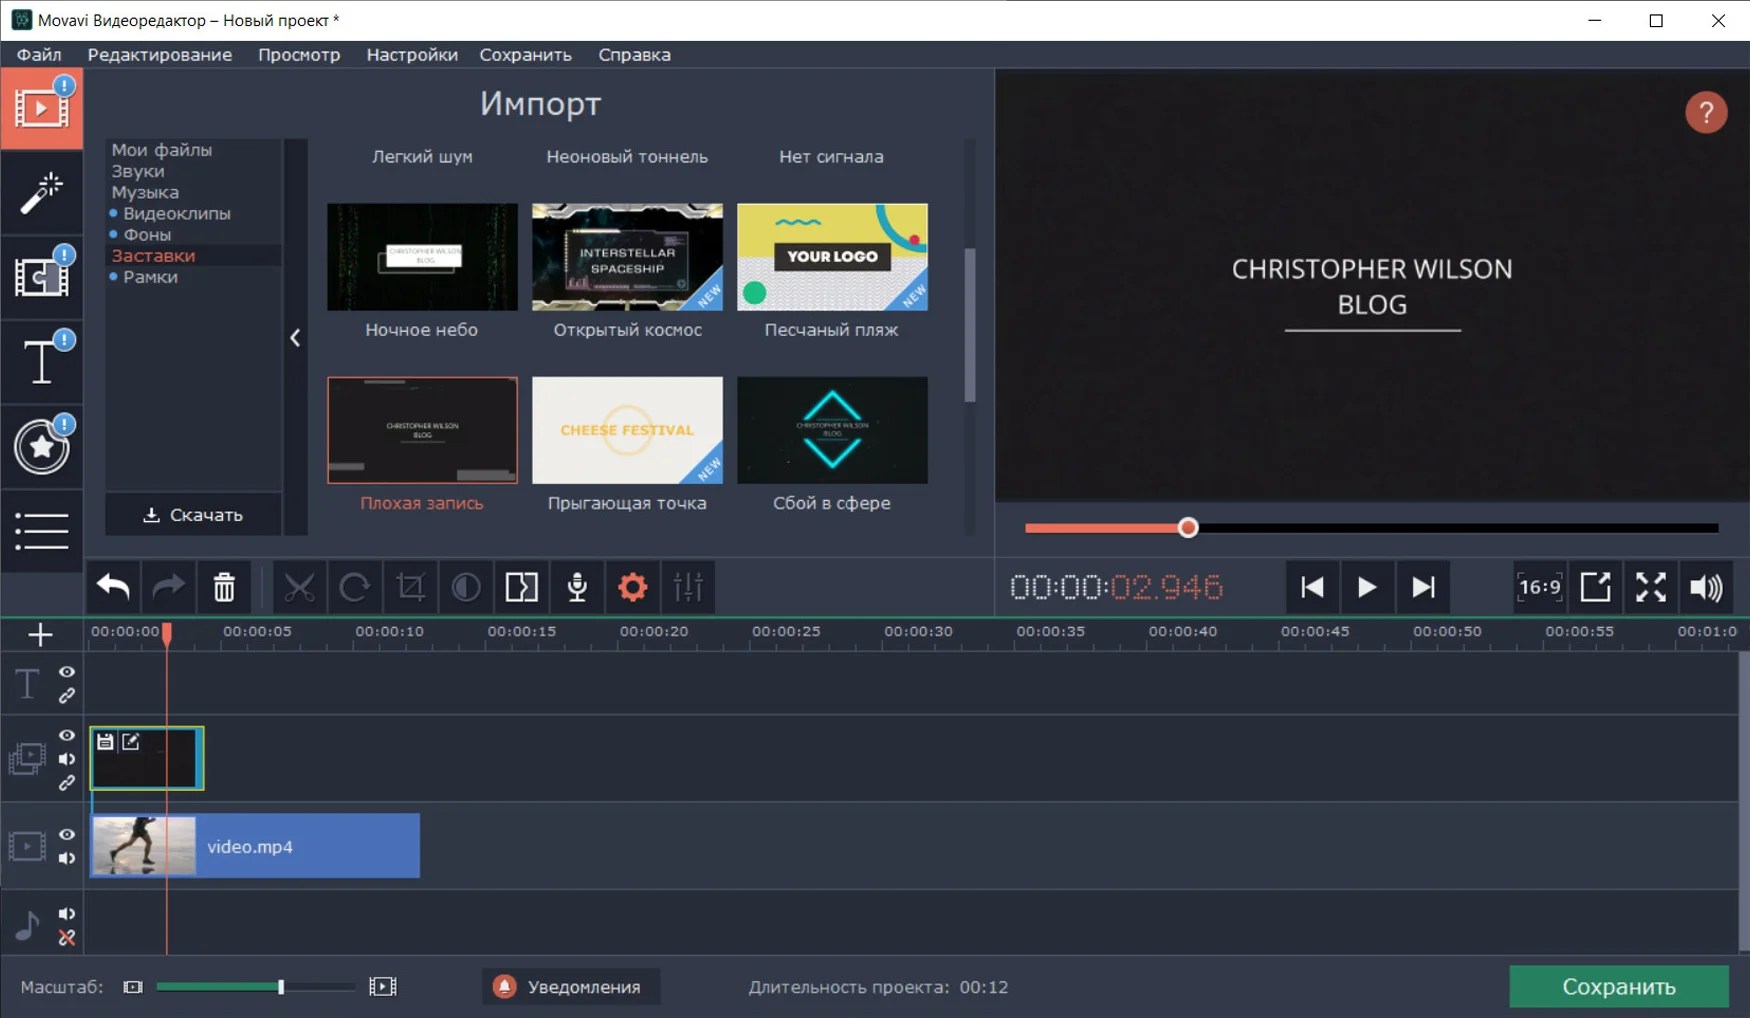The width and height of the screenshot is (1750, 1018).
Task: Open the Редактирование menu
Action: [x=160, y=55]
